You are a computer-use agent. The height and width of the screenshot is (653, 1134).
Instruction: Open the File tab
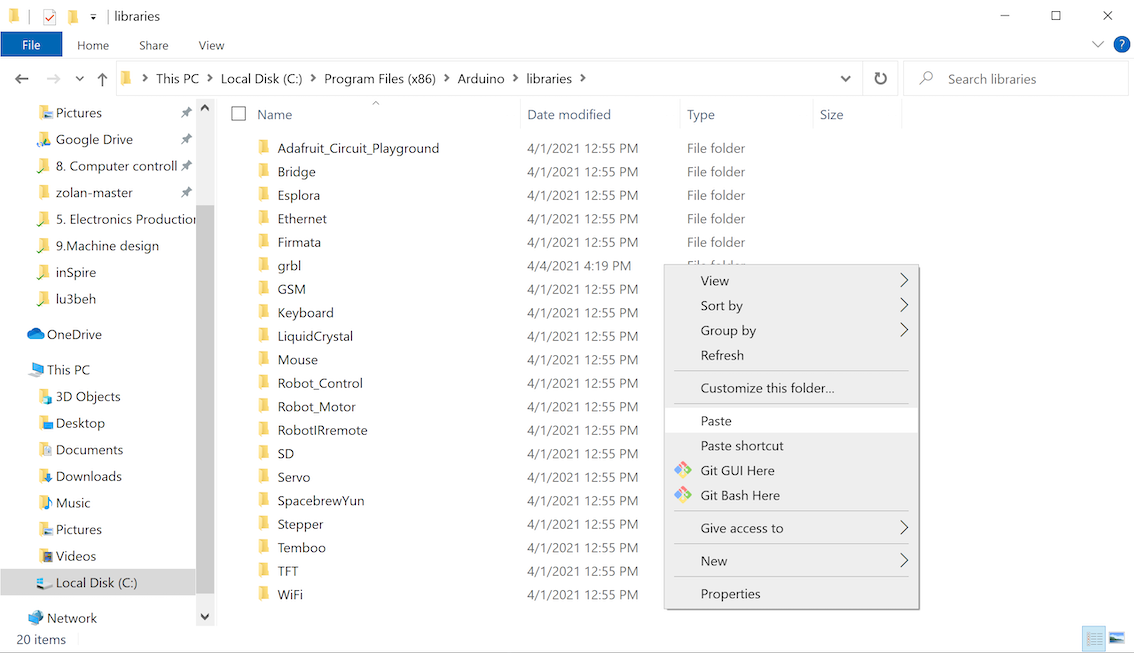click(31, 45)
